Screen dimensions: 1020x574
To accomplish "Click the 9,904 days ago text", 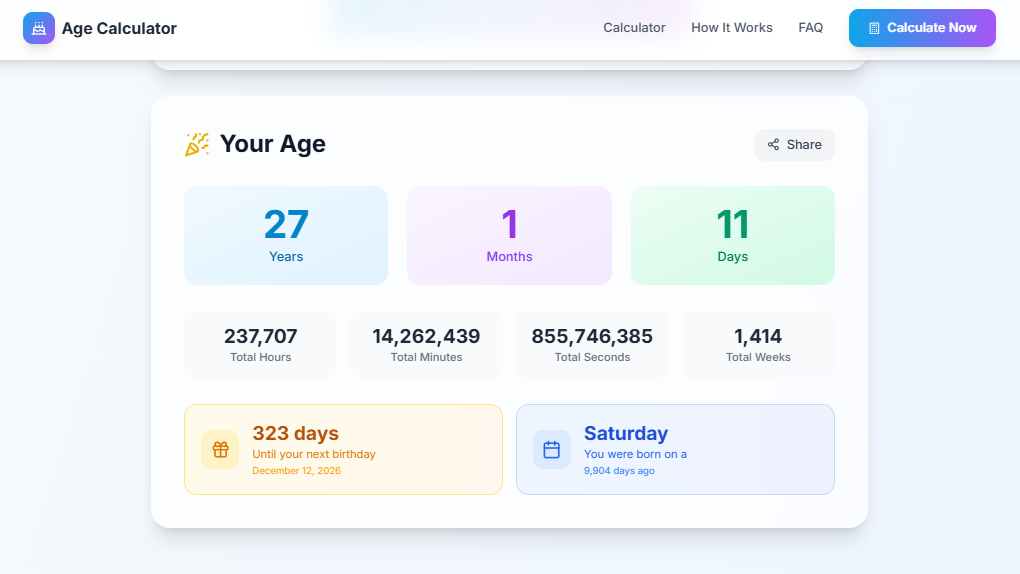I will [619, 471].
